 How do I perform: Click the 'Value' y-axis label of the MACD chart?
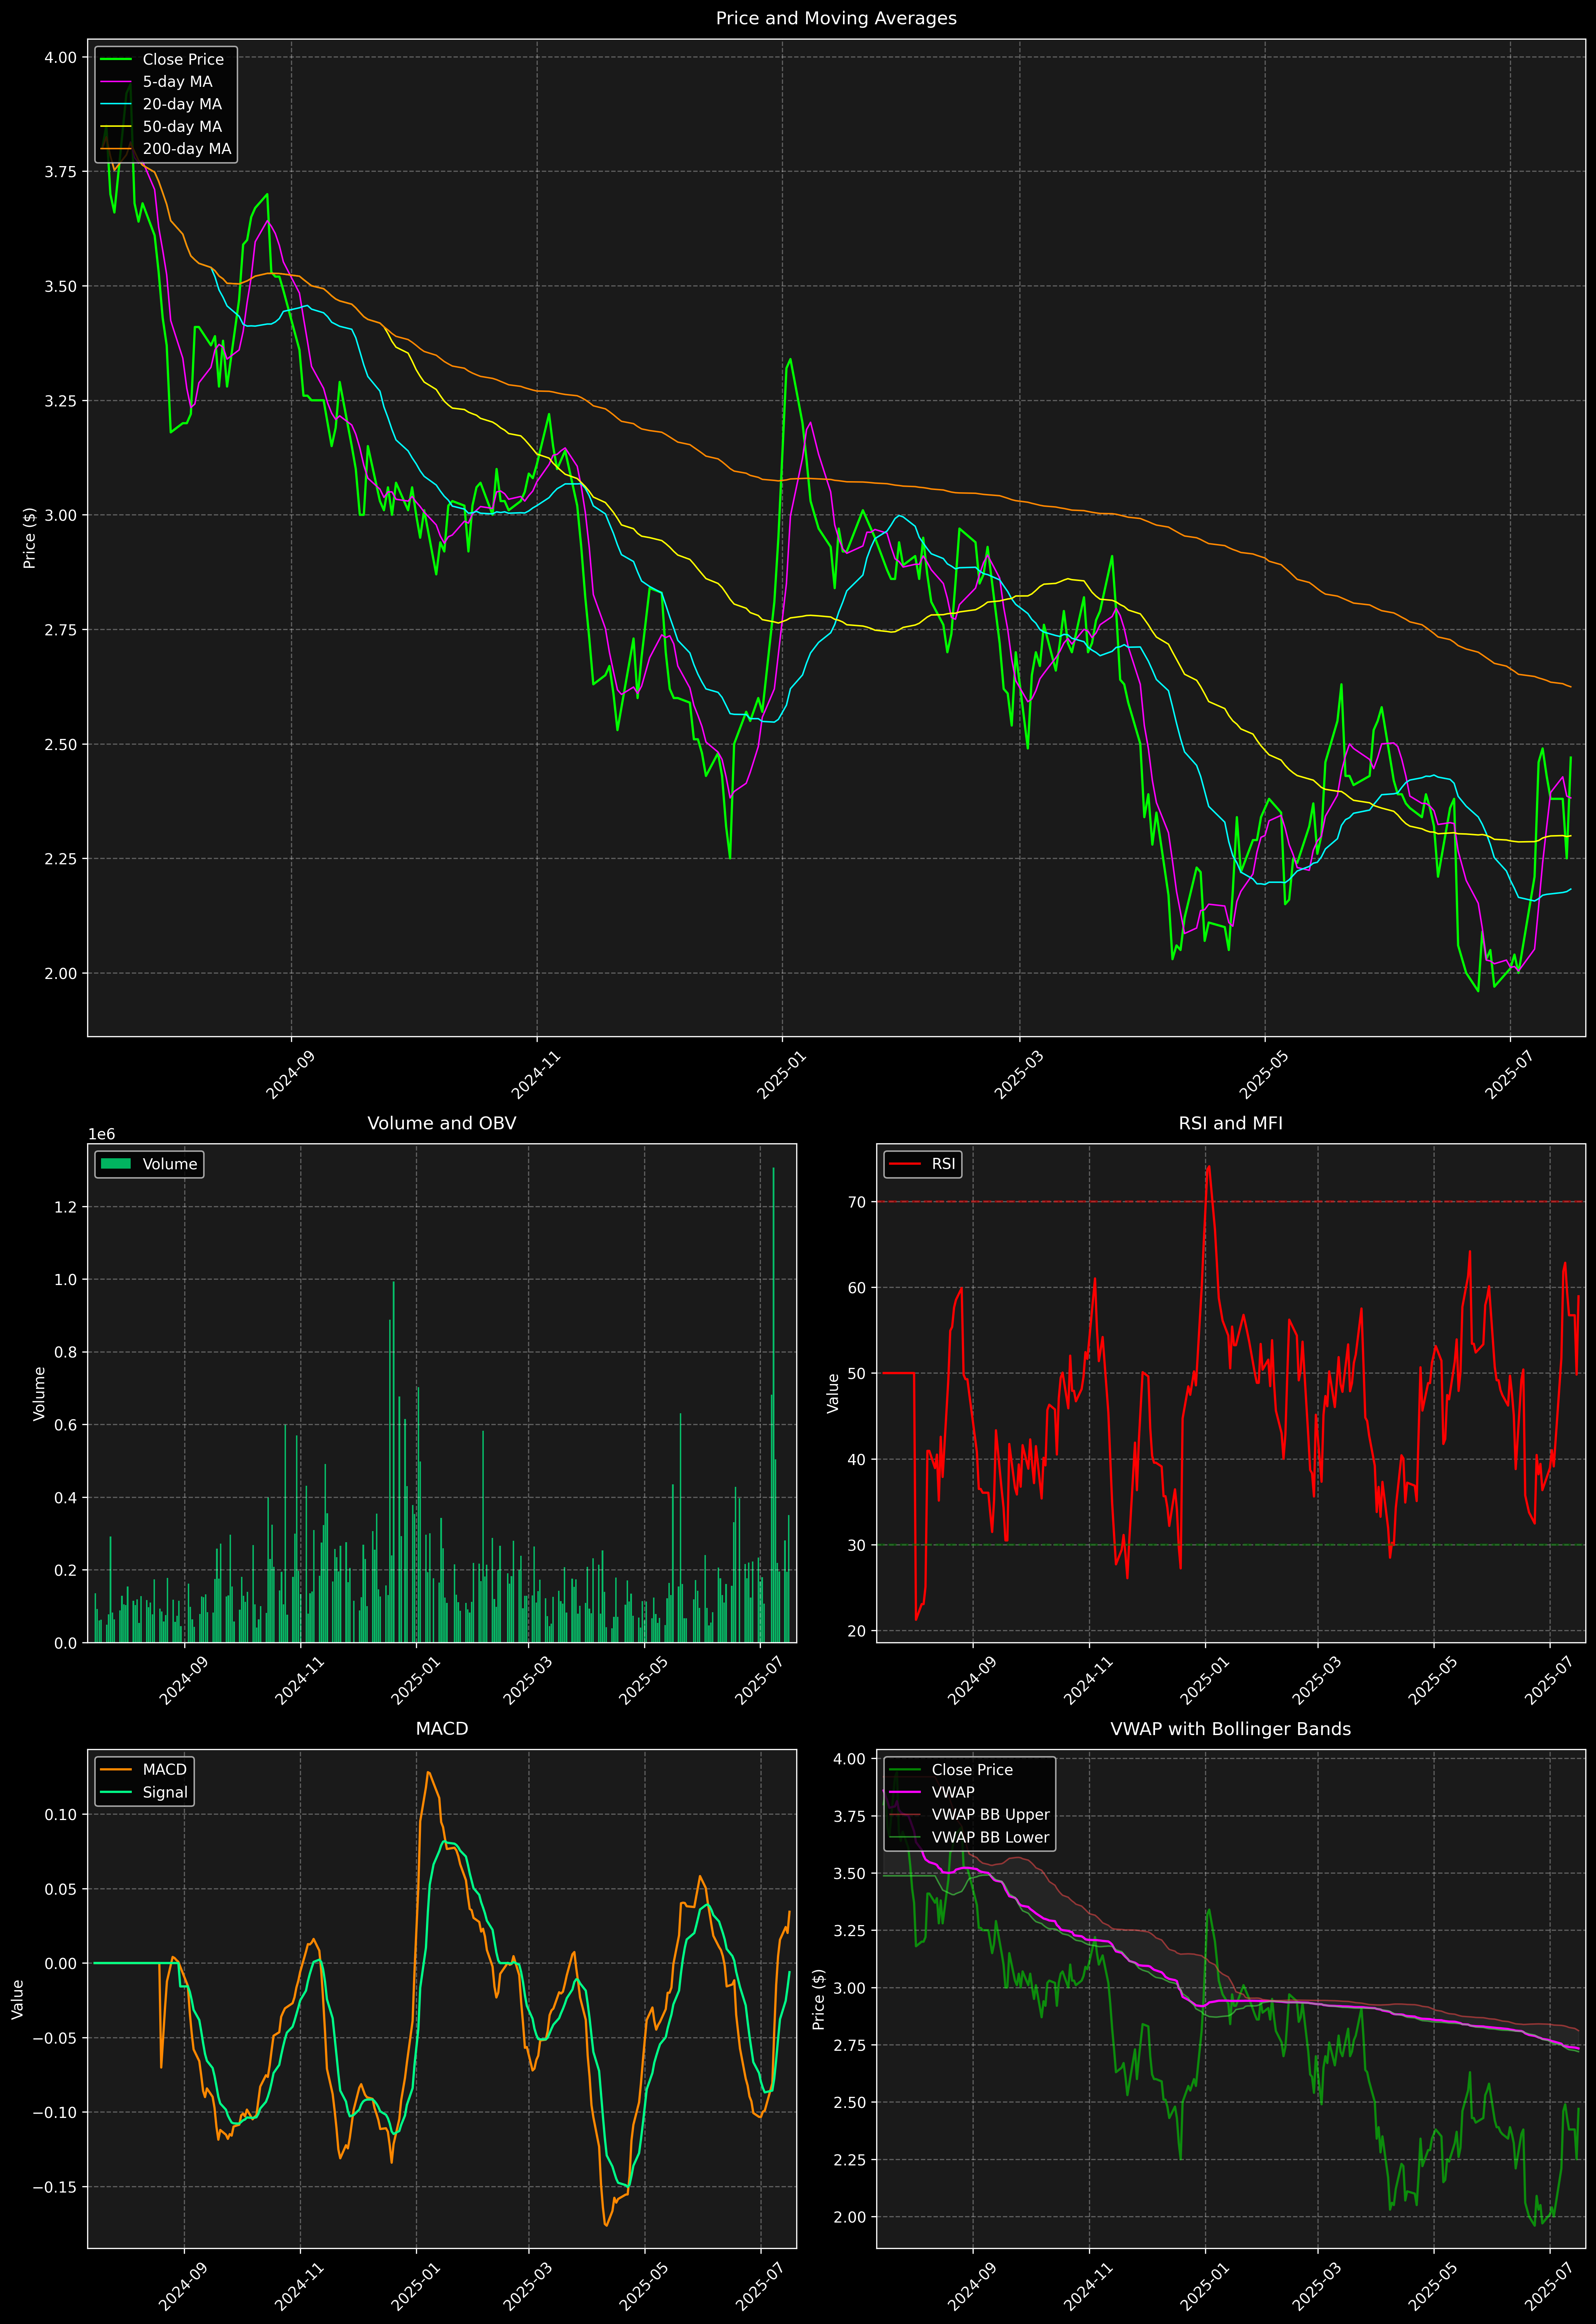coord(18,1999)
